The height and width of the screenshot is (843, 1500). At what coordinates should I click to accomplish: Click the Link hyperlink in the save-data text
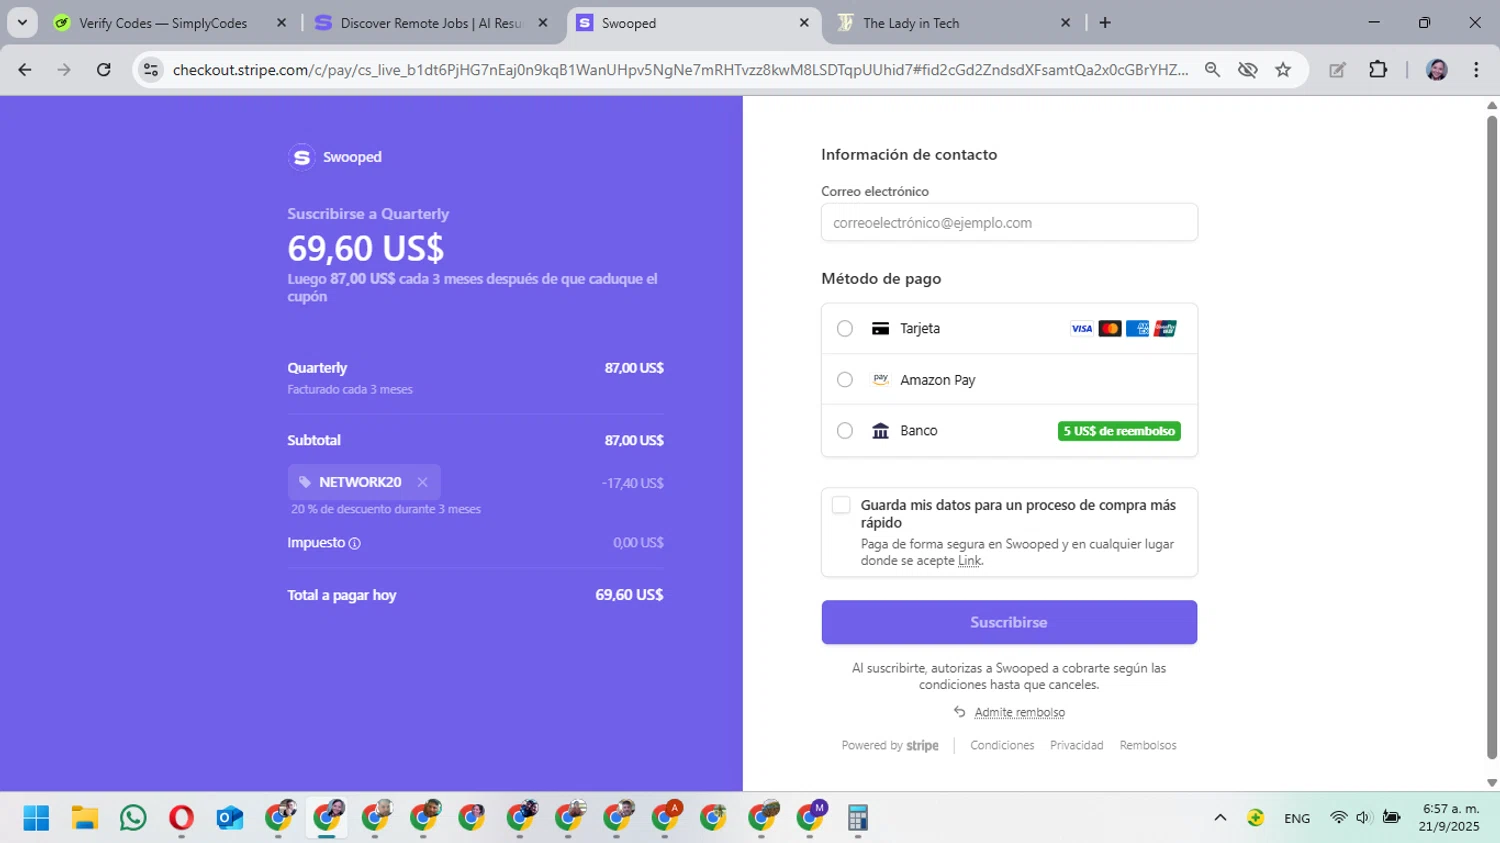click(969, 561)
